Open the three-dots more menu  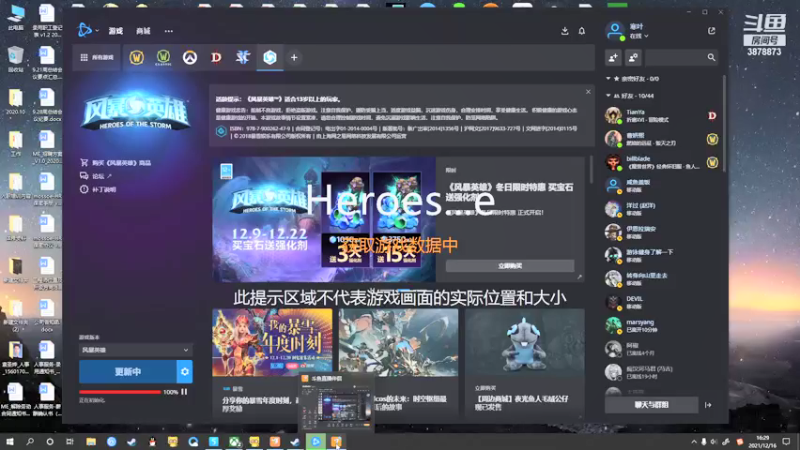168,31
